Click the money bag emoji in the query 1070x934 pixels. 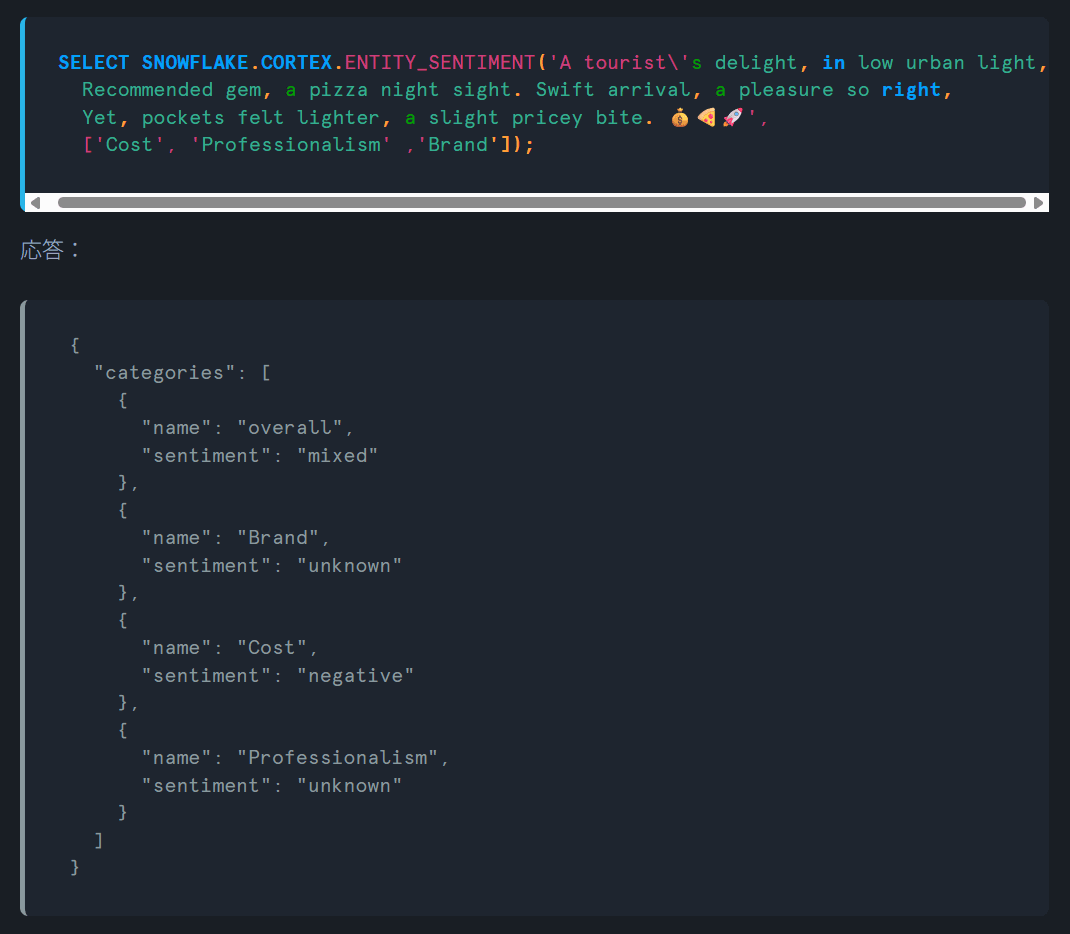680,118
